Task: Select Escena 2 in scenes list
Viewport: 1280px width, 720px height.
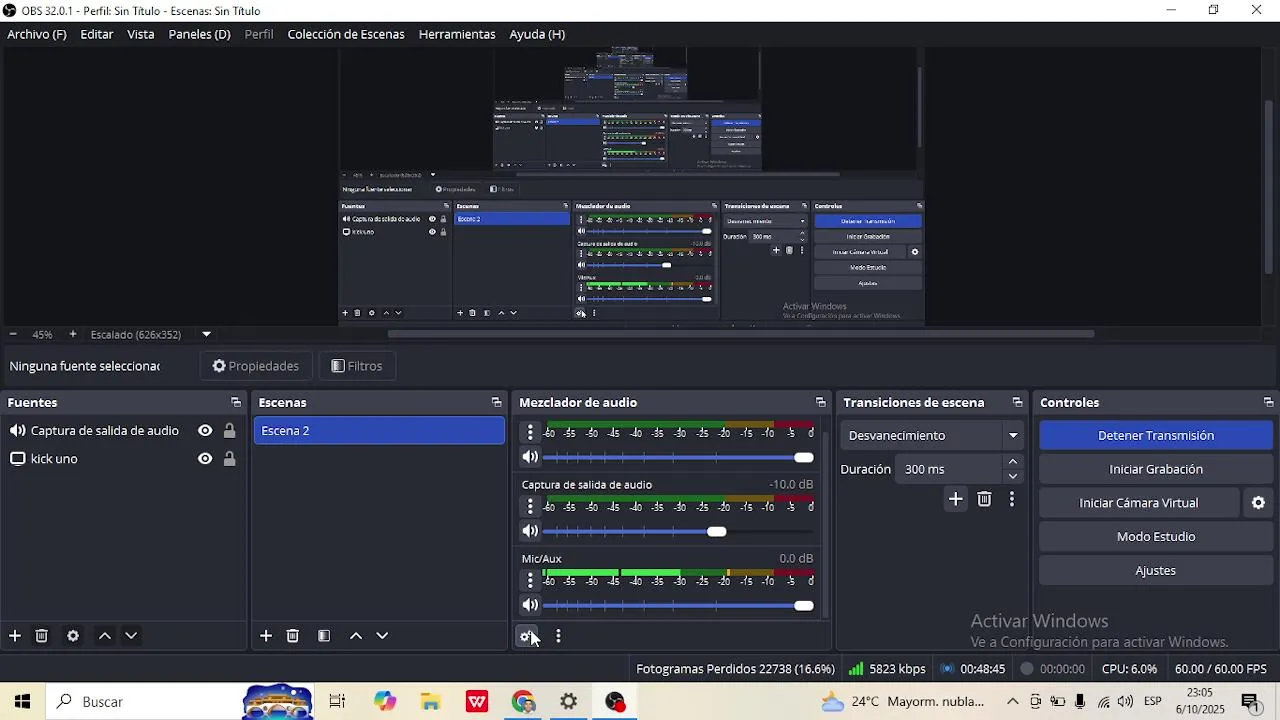Action: tap(379, 431)
